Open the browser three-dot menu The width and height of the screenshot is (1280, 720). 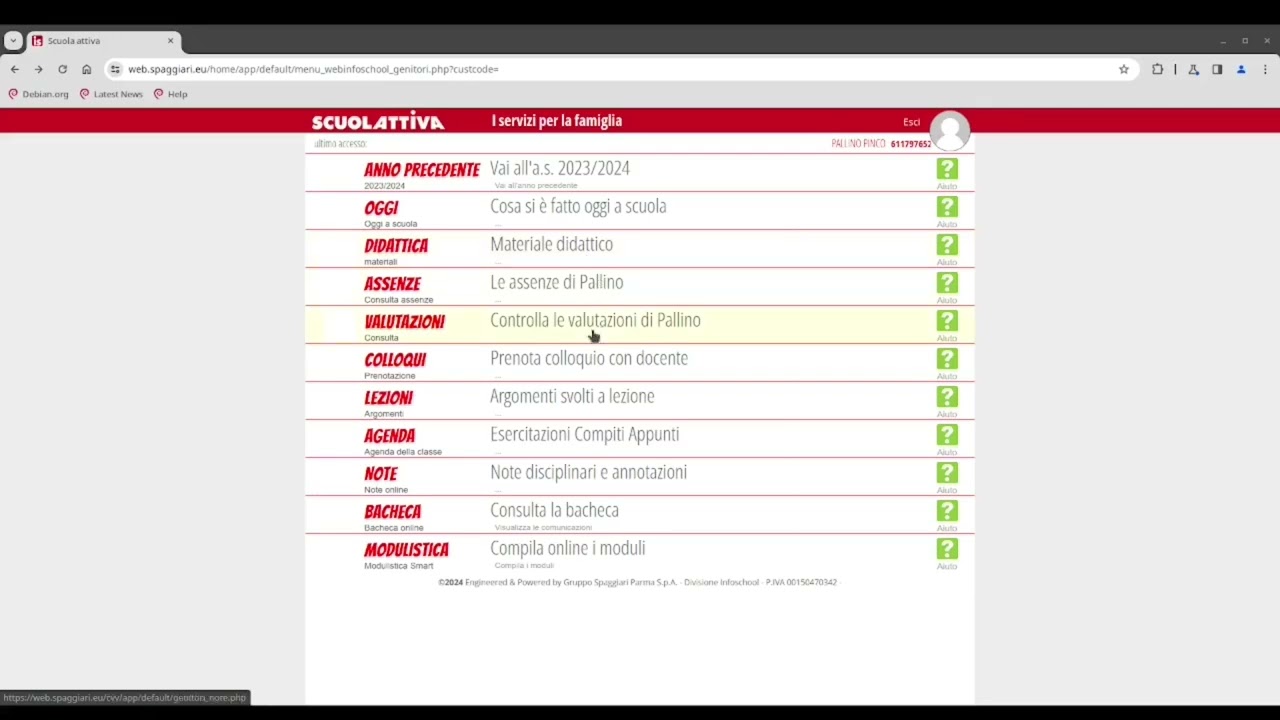click(1265, 69)
